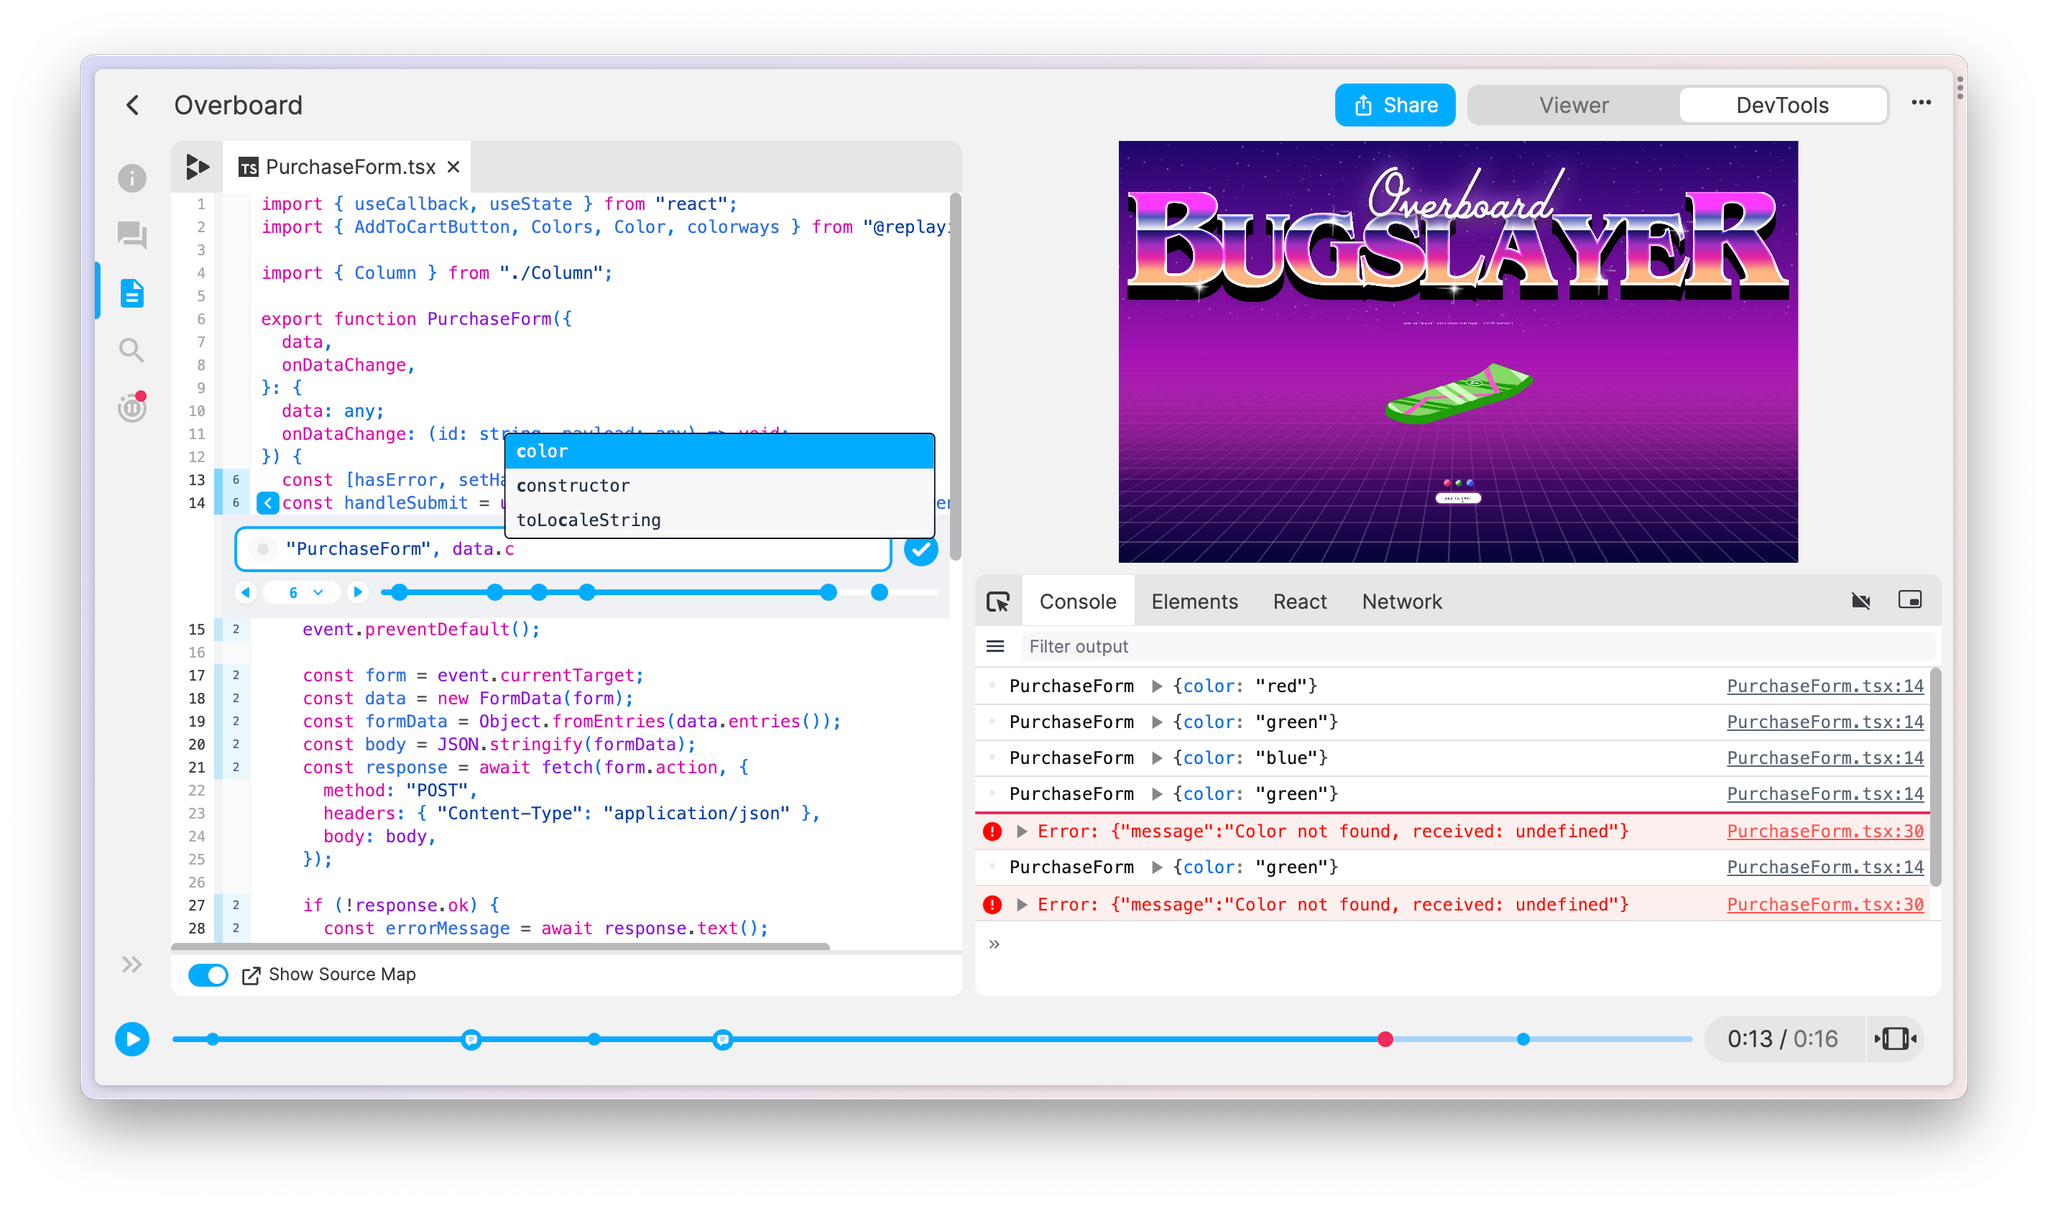Open the pause information debugger icon
The width and height of the screenshot is (2048, 1206).
pos(132,406)
